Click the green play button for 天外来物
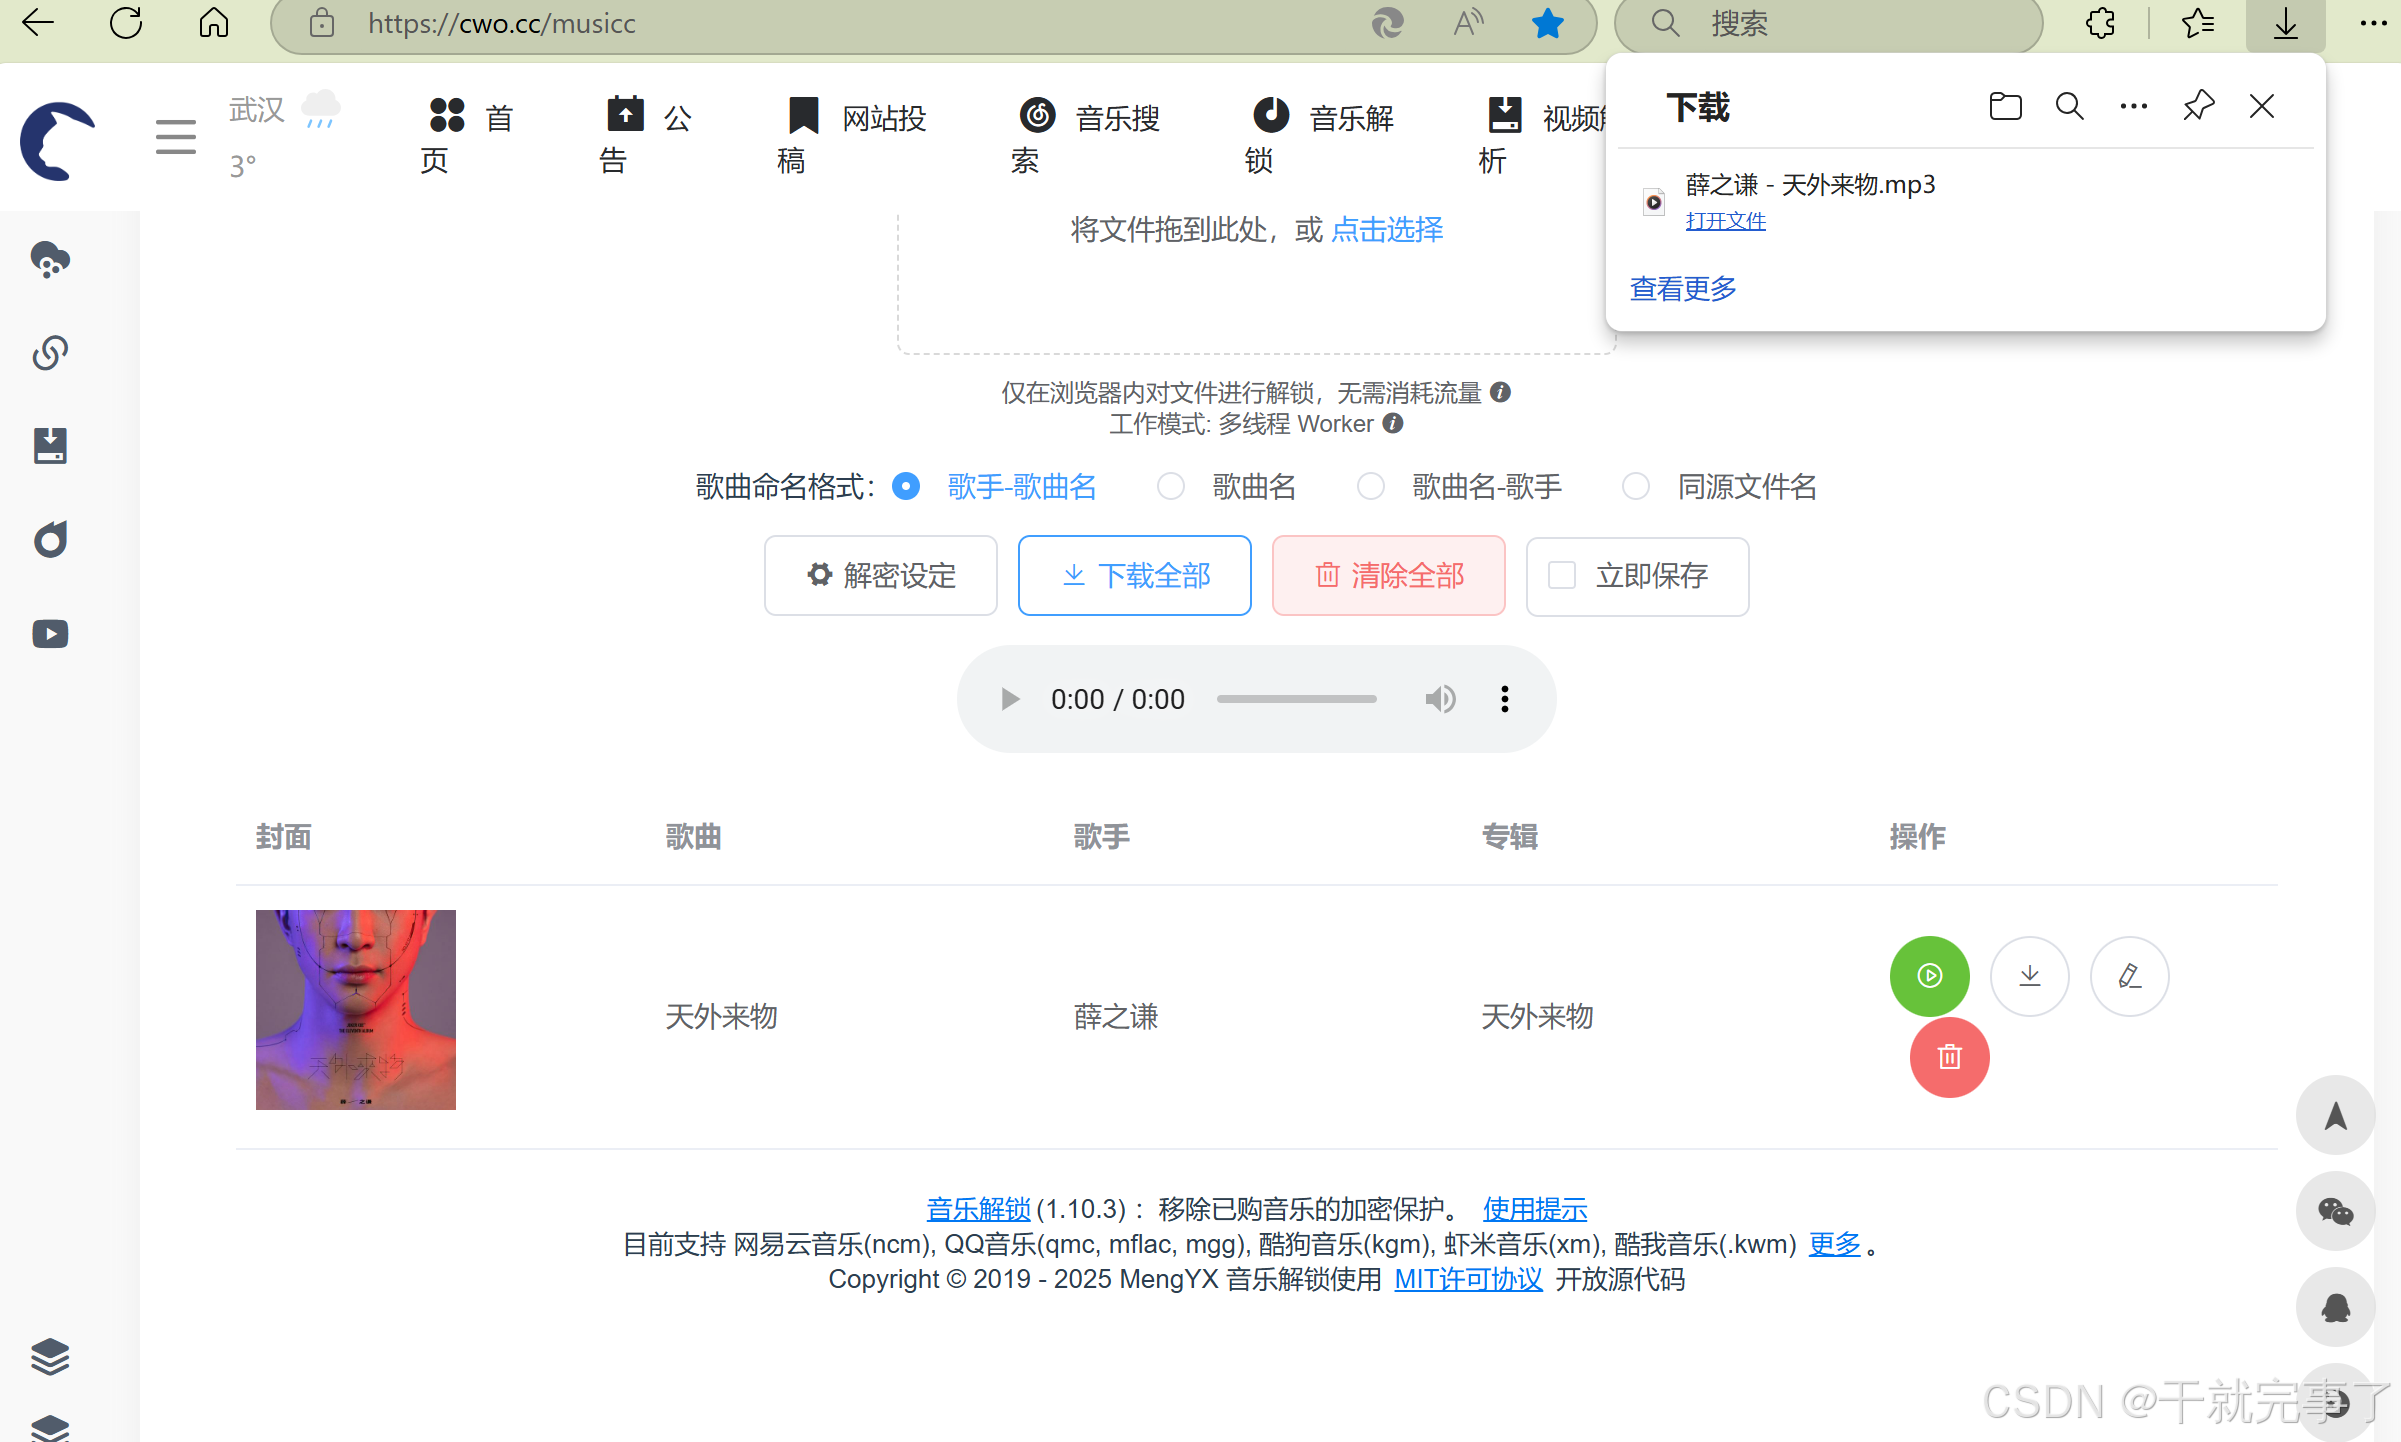 pos(1929,975)
